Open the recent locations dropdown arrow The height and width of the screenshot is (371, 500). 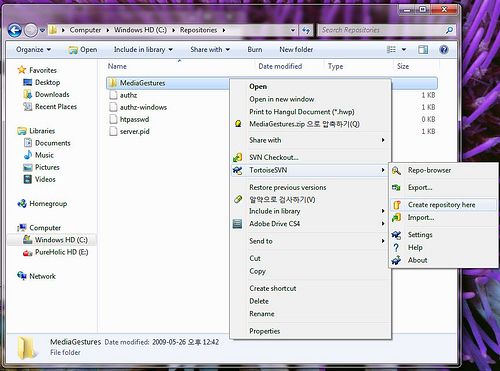tap(42, 30)
